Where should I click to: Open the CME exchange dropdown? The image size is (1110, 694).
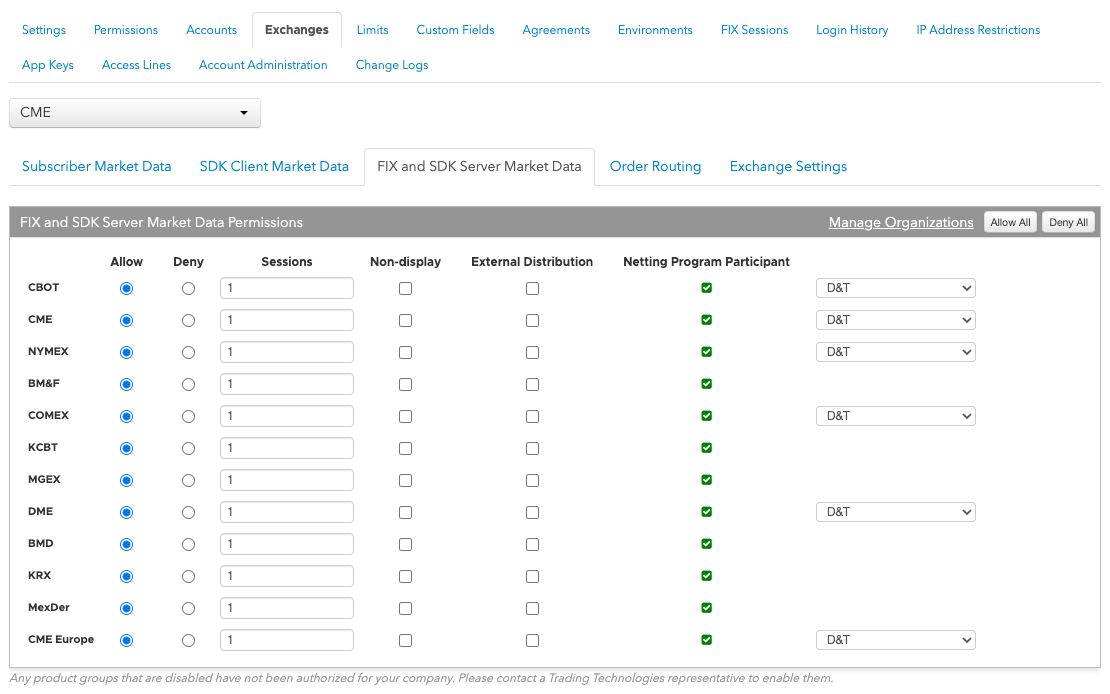(x=135, y=113)
